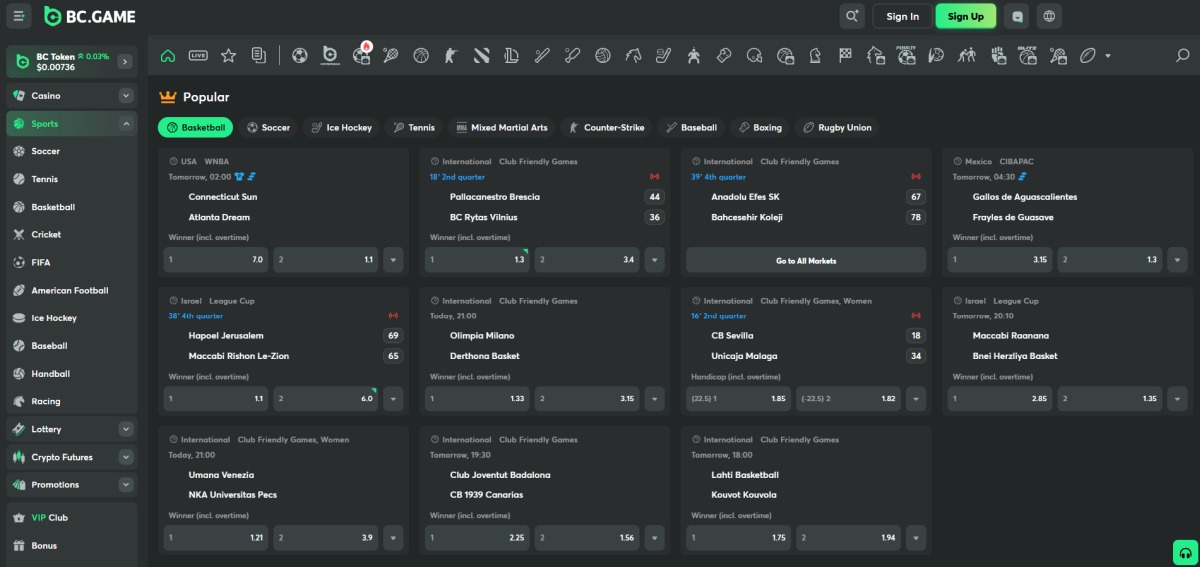Click the Sign In button

click(x=902, y=16)
